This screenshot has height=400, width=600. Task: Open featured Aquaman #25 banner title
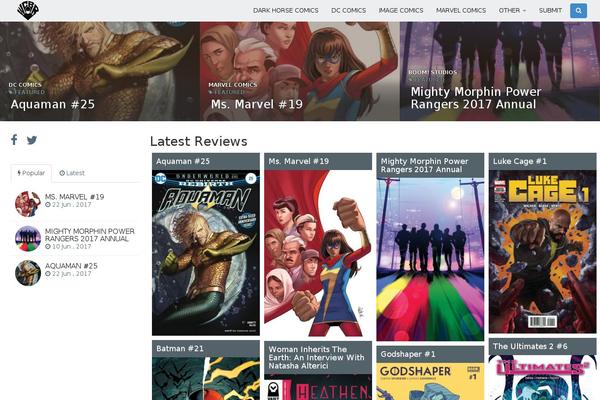(53, 104)
